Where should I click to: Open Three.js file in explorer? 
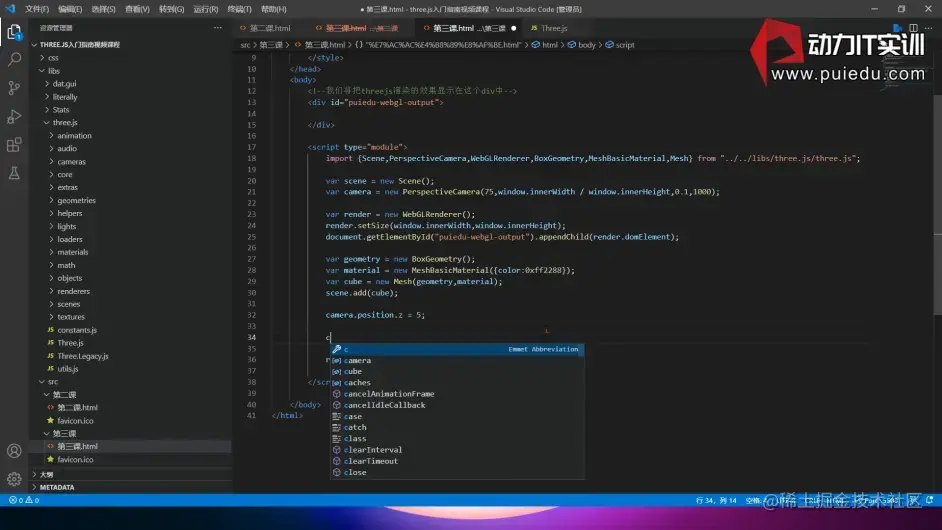tap(70, 343)
